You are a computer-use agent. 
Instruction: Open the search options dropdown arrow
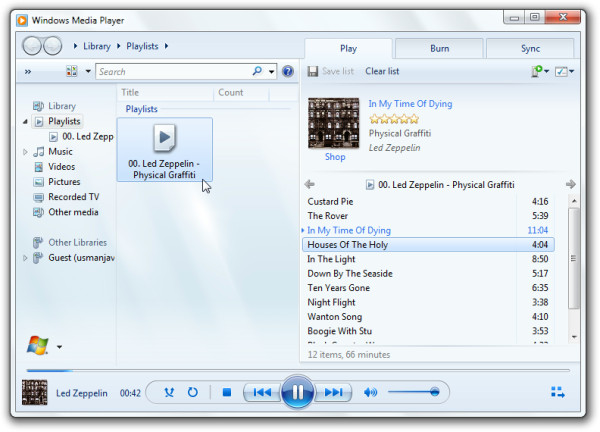coord(271,72)
